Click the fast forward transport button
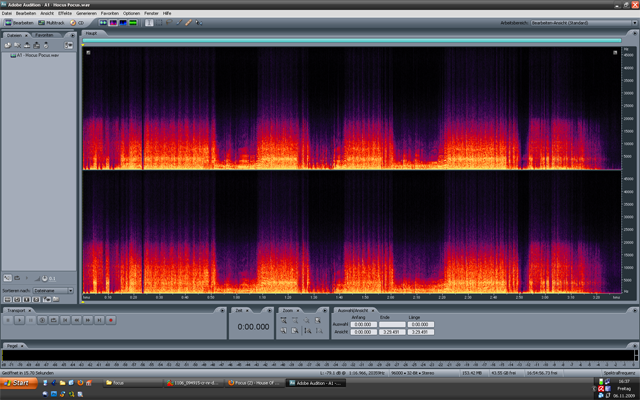Viewport: 640px width, 400px height. 88,320
